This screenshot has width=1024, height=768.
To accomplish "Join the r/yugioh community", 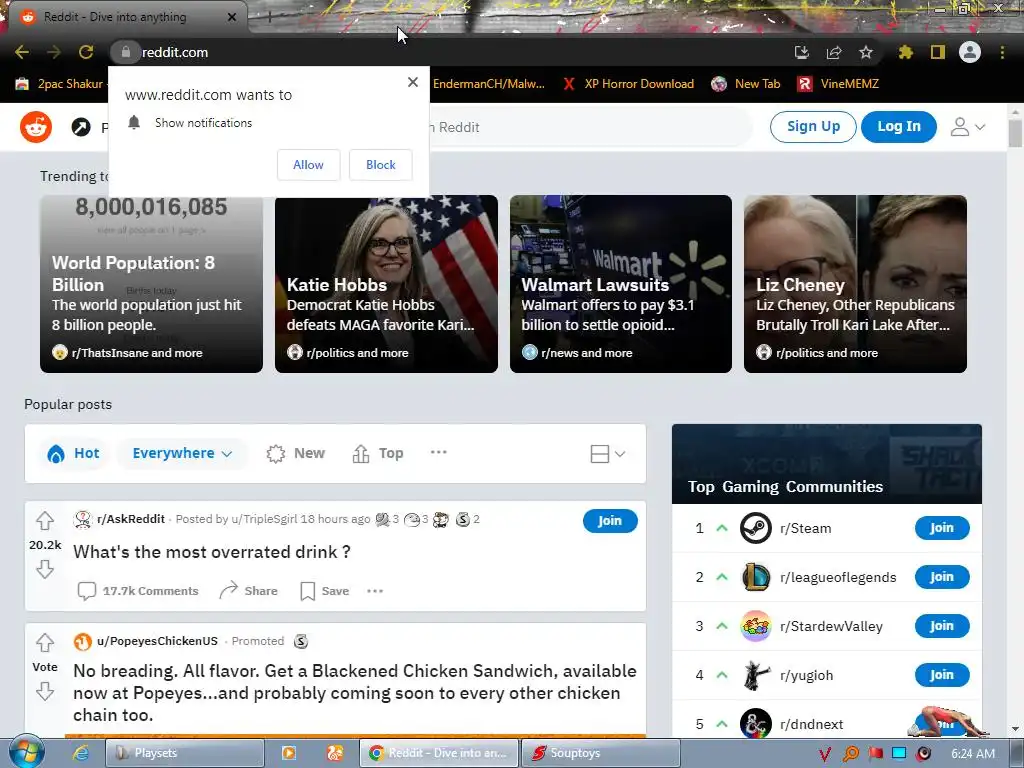I will click(942, 675).
